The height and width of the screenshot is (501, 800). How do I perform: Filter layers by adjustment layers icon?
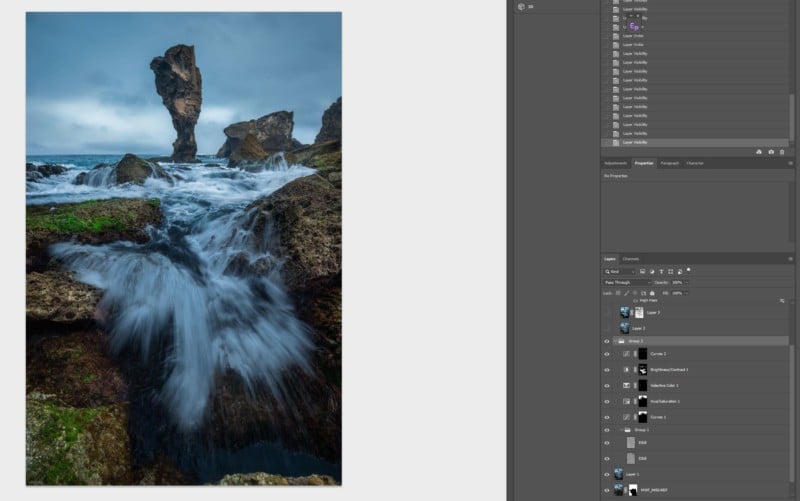click(652, 271)
